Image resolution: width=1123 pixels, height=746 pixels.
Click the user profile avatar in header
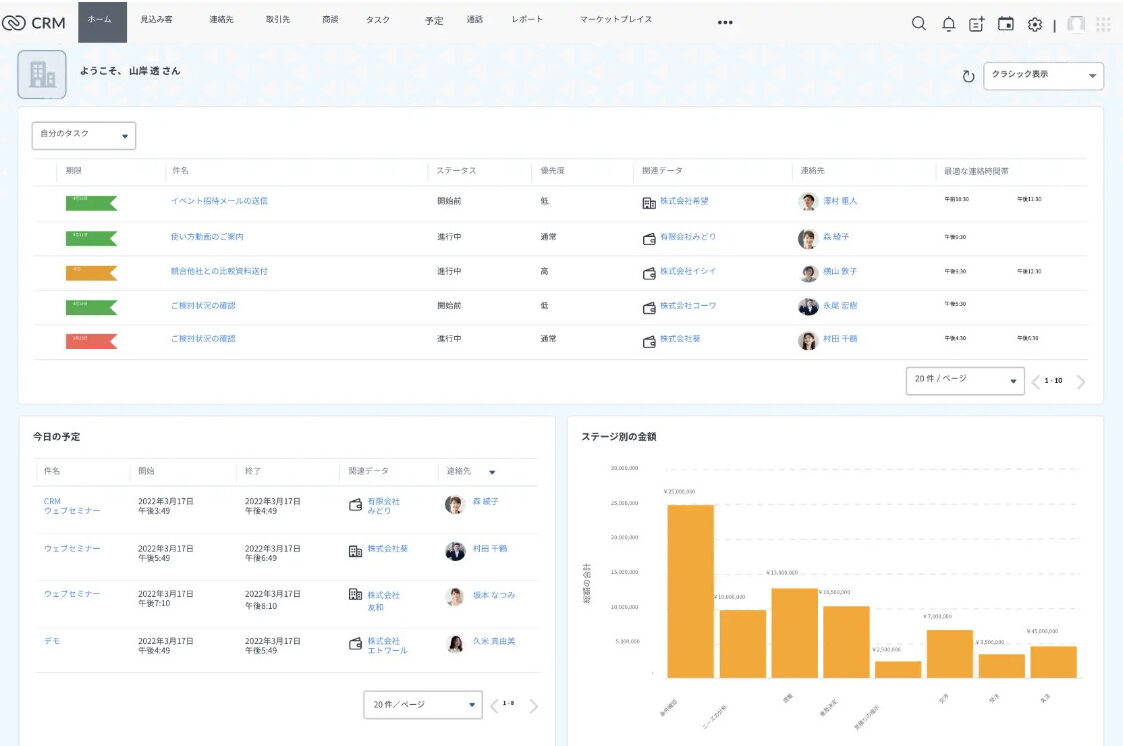click(1076, 24)
